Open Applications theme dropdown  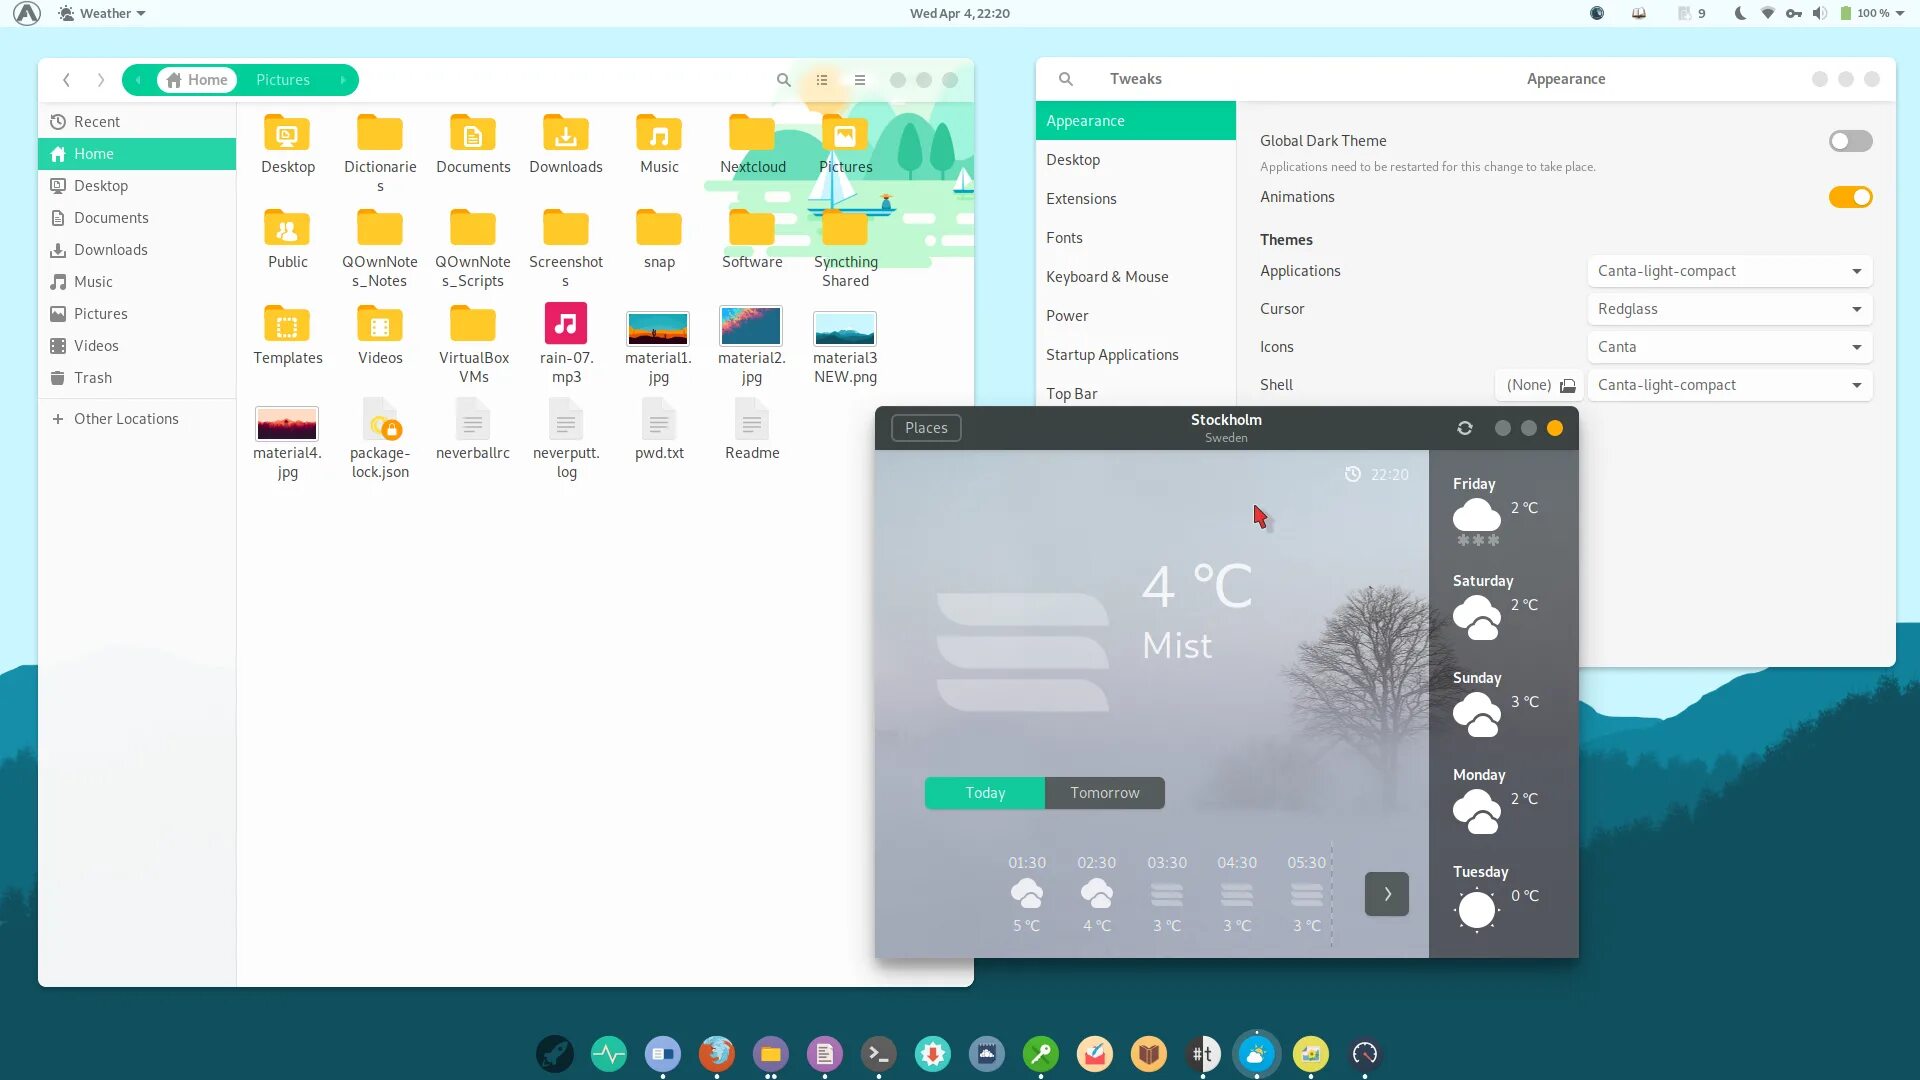pyautogui.click(x=1730, y=270)
